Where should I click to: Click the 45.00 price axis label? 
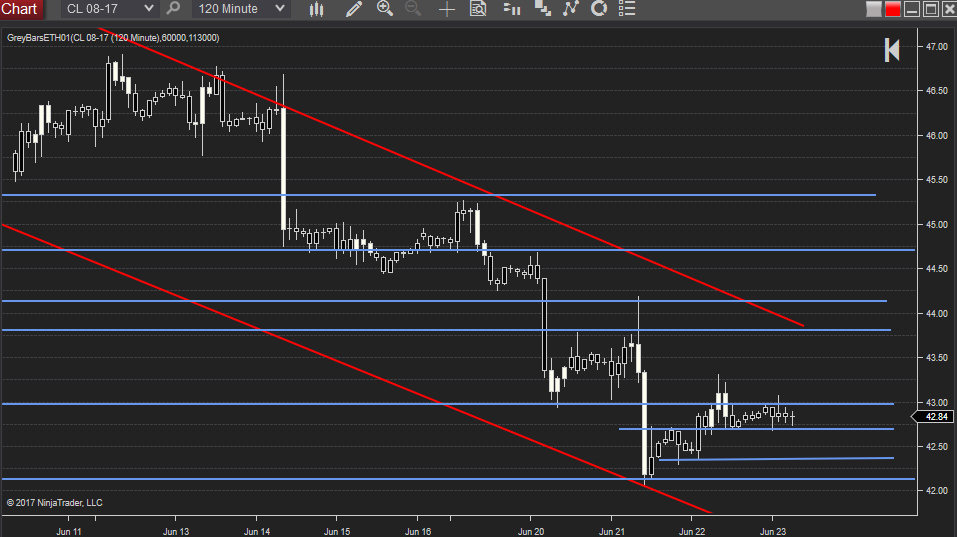point(936,225)
